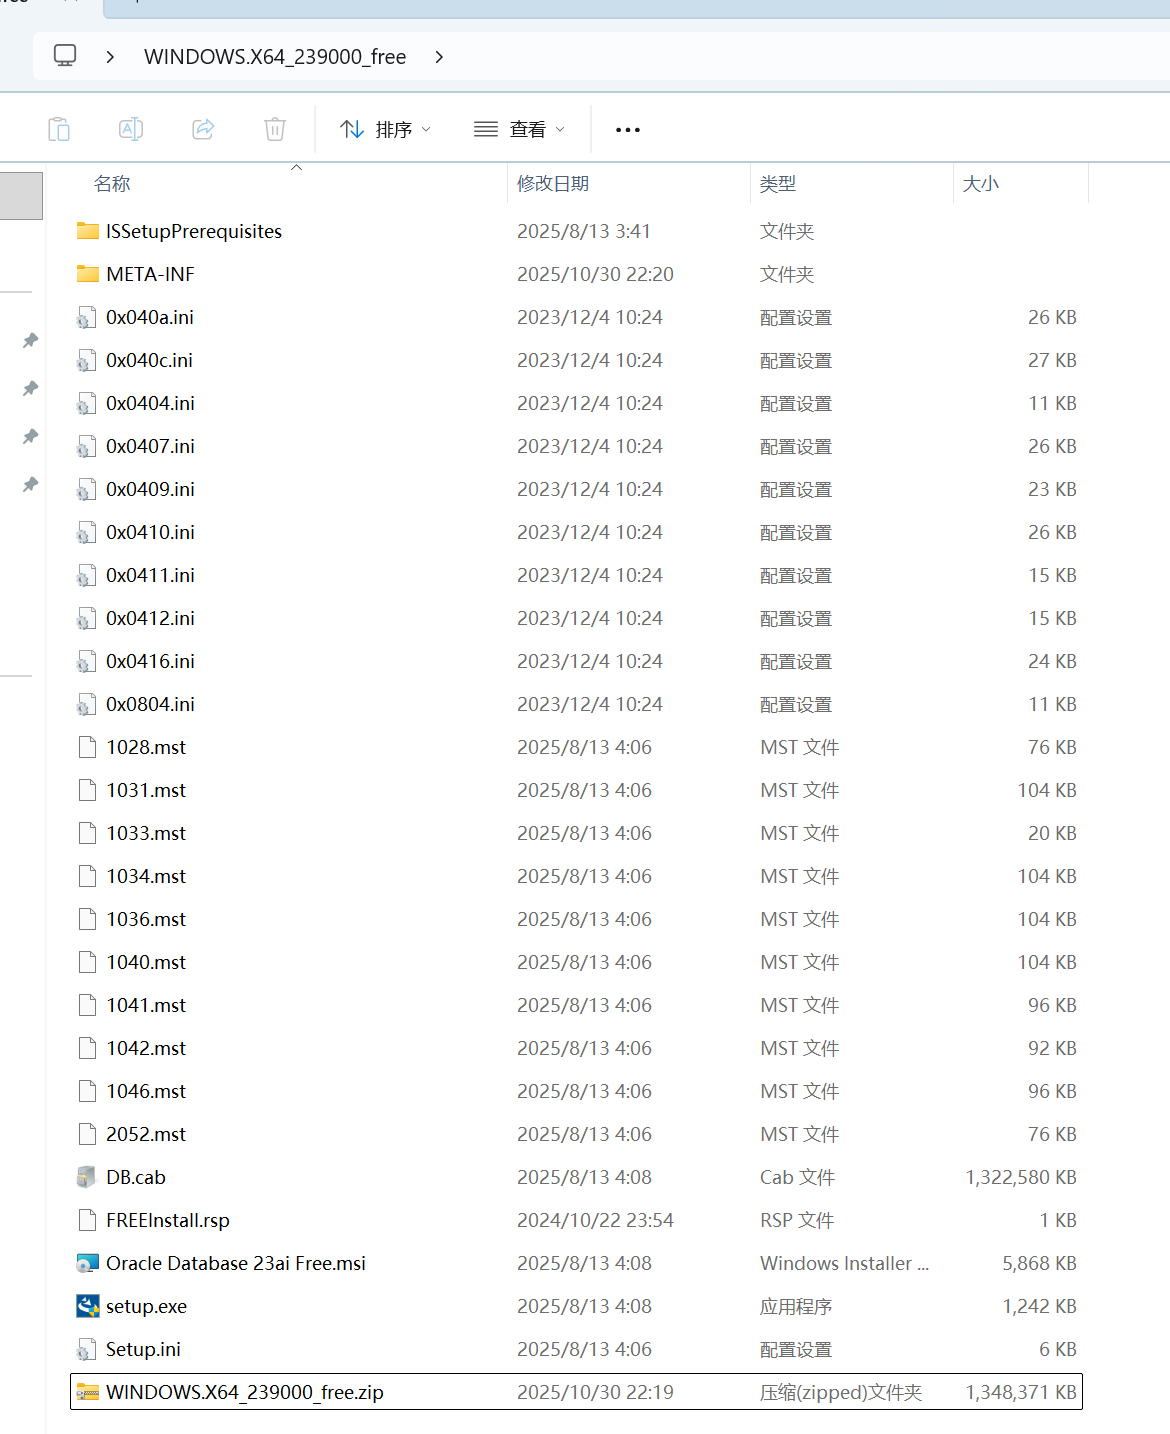Screen dimensions: 1170x1434
Task: Click the paste icon in toolbar
Action: click(x=59, y=129)
